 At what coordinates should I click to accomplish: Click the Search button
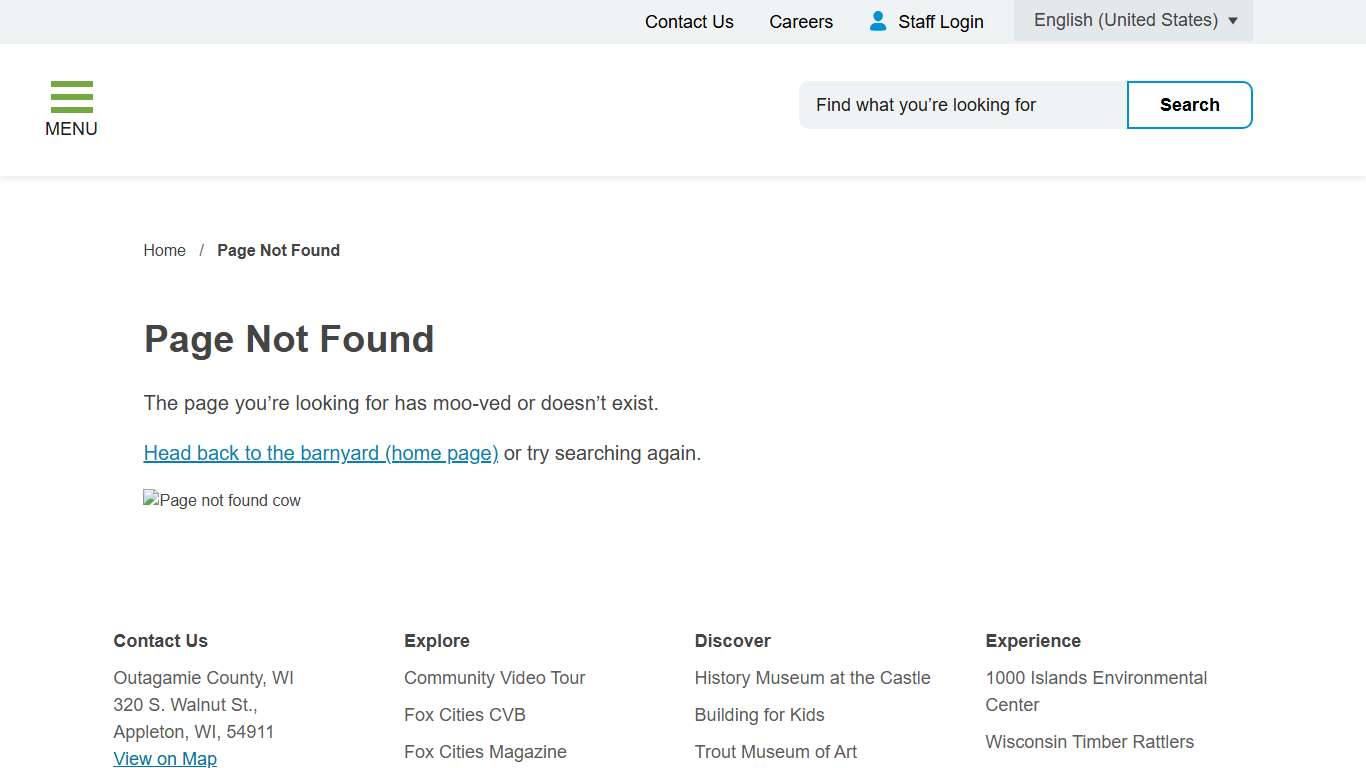[x=1189, y=104]
